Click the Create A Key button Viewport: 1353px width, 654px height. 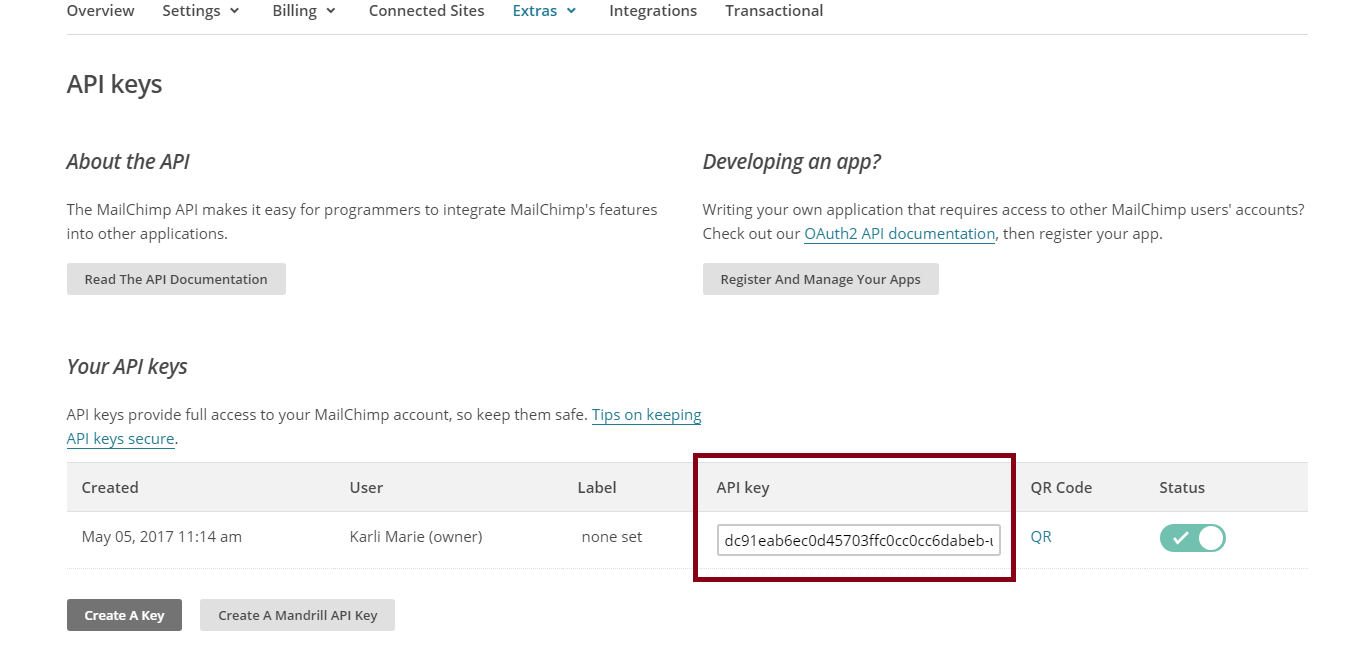[124, 615]
